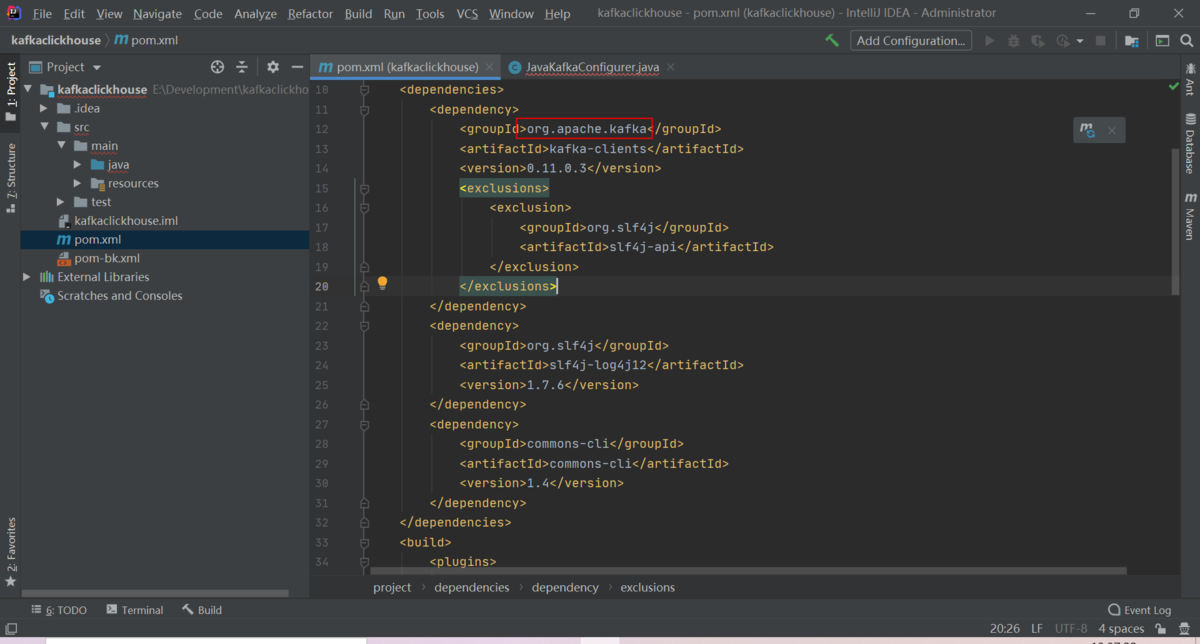The height and width of the screenshot is (644, 1200).
Task: Expand the java folder
Action: tap(78, 164)
